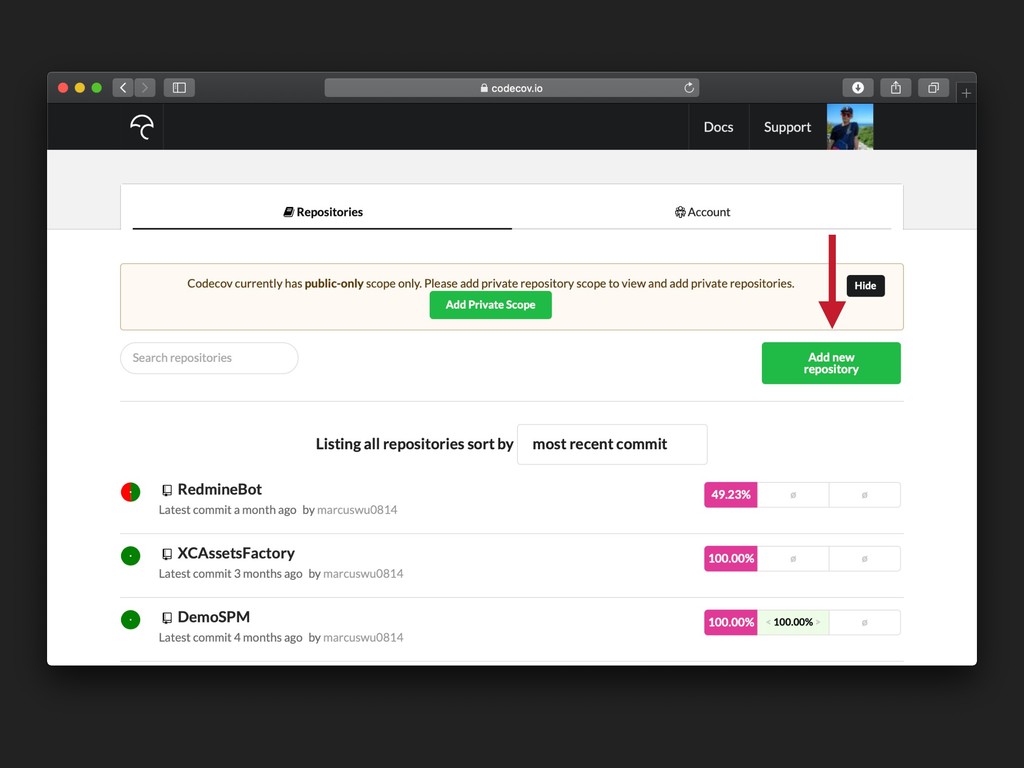Open Safari downloads icon
The image size is (1024, 768).
pos(857,88)
